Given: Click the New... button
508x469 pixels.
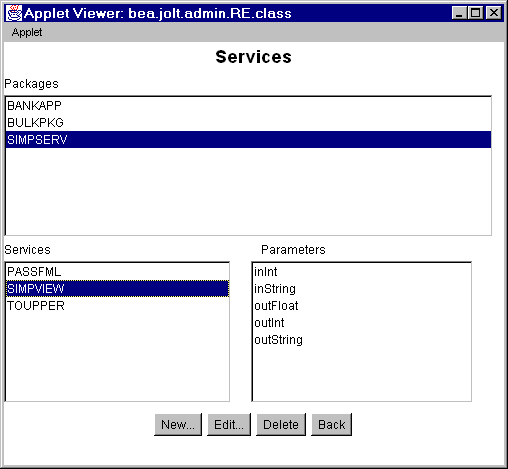Looking at the screenshot, I should pyautogui.click(x=178, y=424).
